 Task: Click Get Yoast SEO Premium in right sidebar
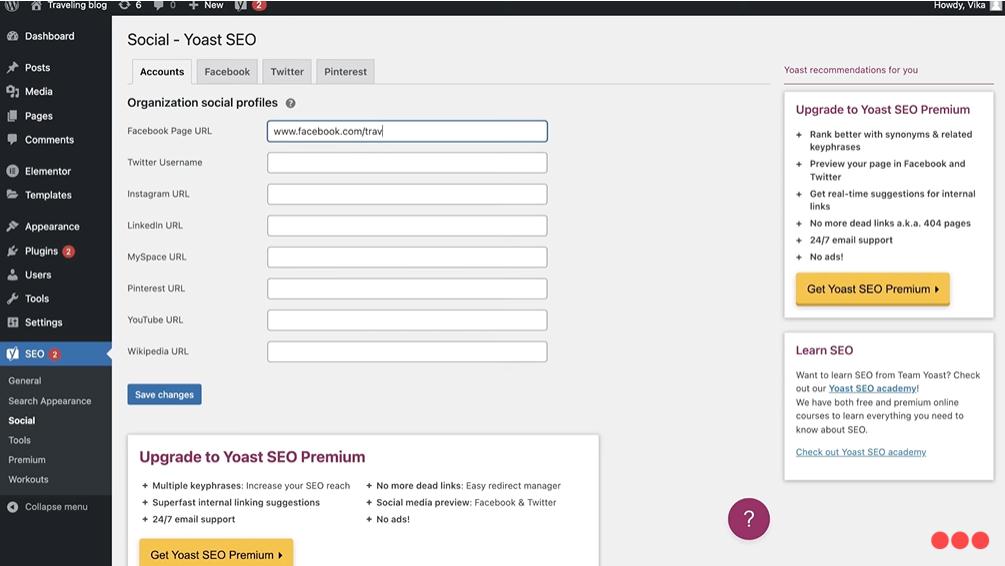872,289
